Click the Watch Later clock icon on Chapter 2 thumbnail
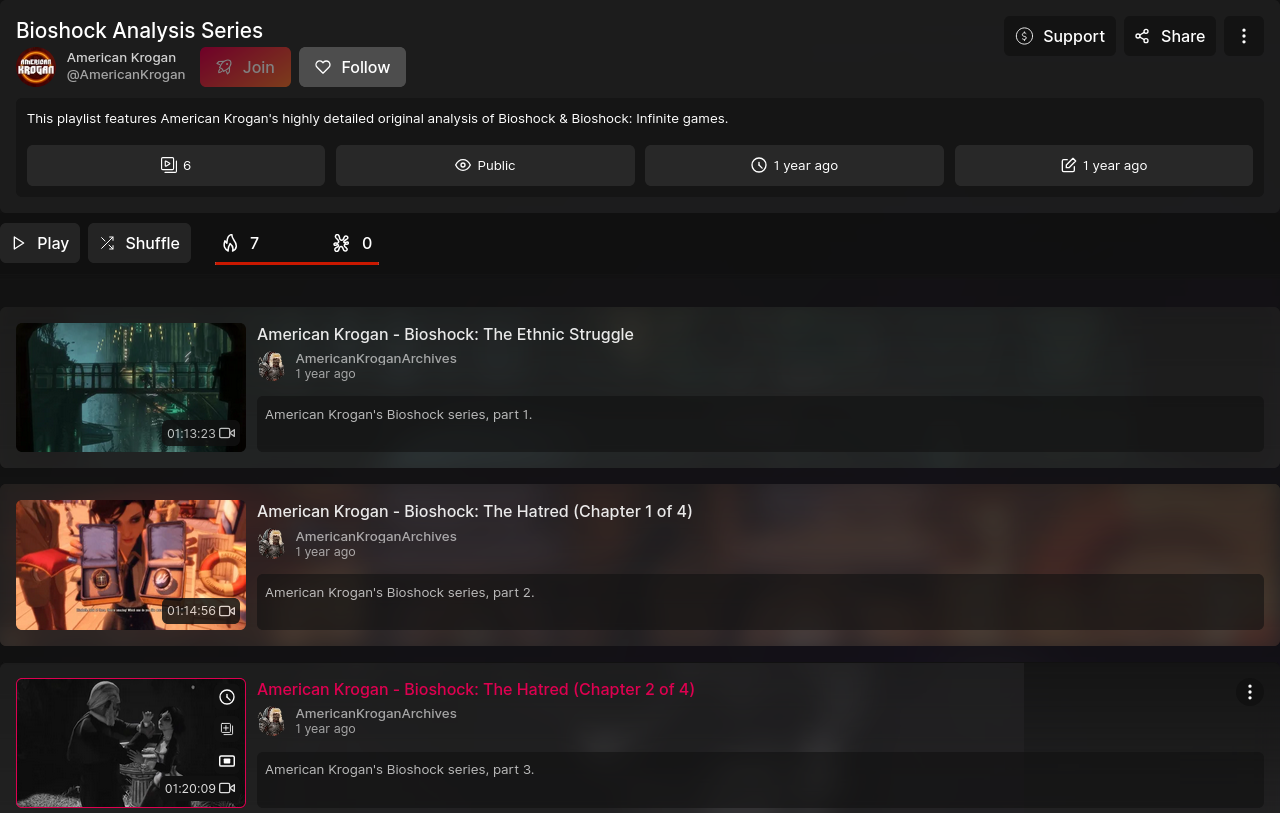Viewport: 1280px width, 813px height. click(x=227, y=697)
